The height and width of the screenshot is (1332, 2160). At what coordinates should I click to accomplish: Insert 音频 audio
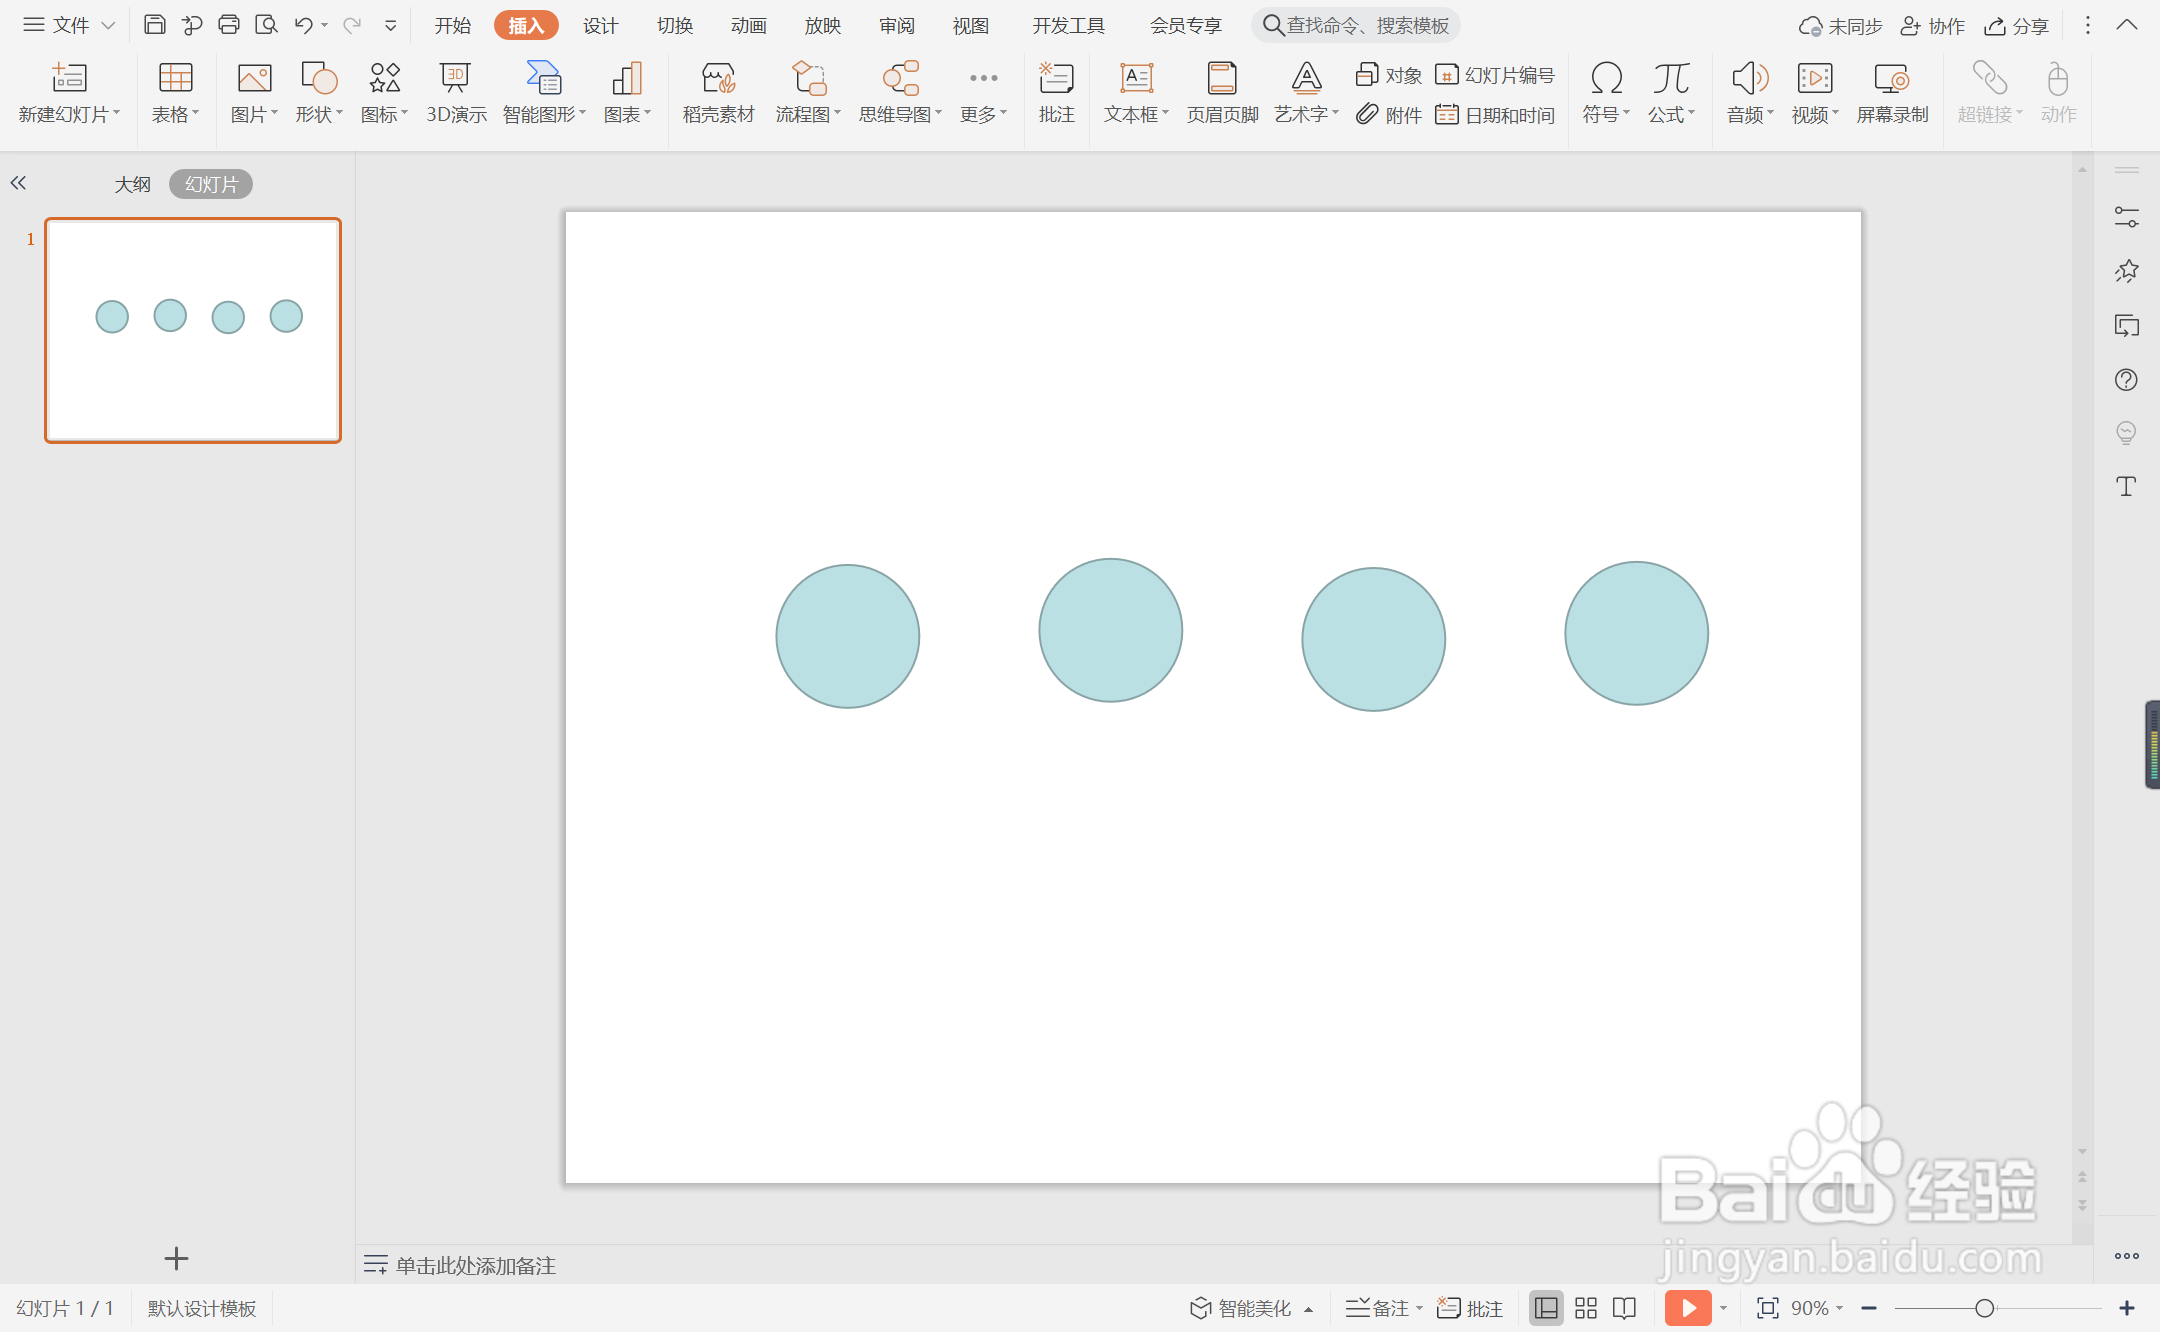coord(1750,93)
